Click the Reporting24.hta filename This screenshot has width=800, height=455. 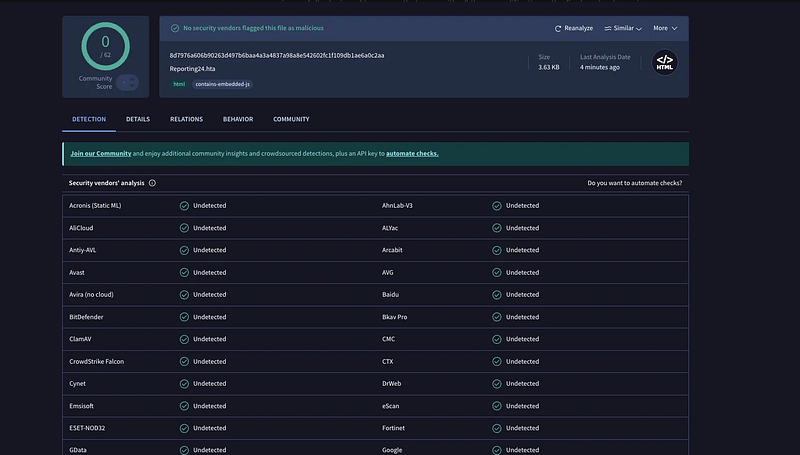[192, 68]
